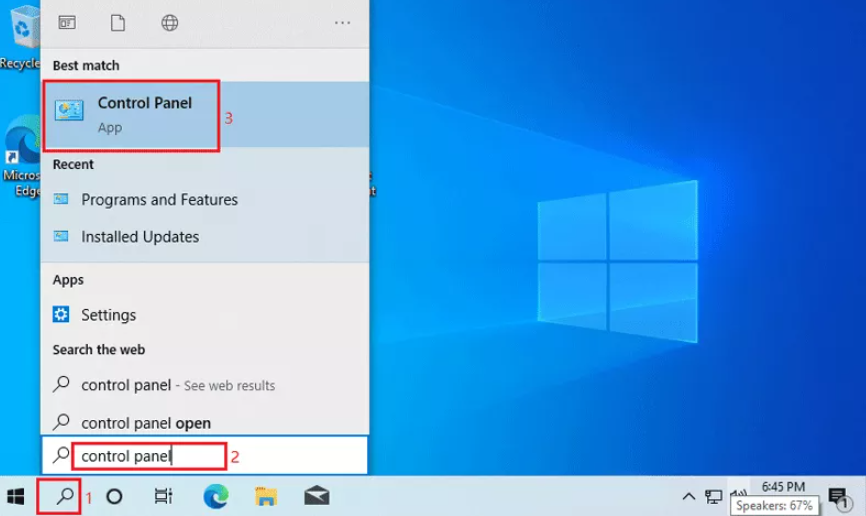Open Task View on taskbar
This screenshot has width=866, height=516.
163,496
